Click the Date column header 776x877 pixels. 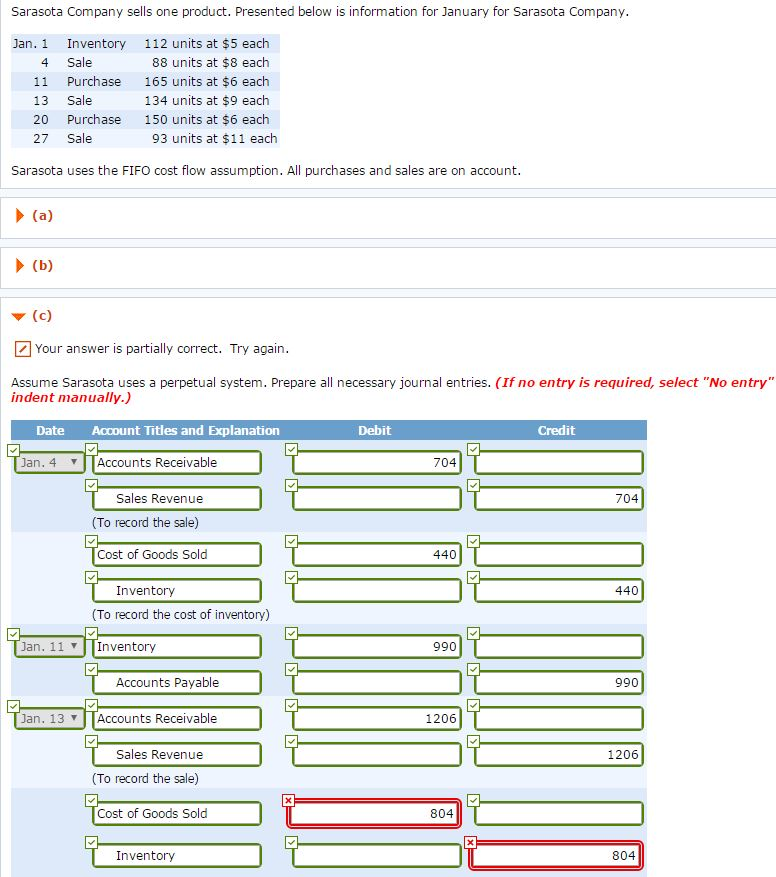pyautogui.click(x=50, y=430)
